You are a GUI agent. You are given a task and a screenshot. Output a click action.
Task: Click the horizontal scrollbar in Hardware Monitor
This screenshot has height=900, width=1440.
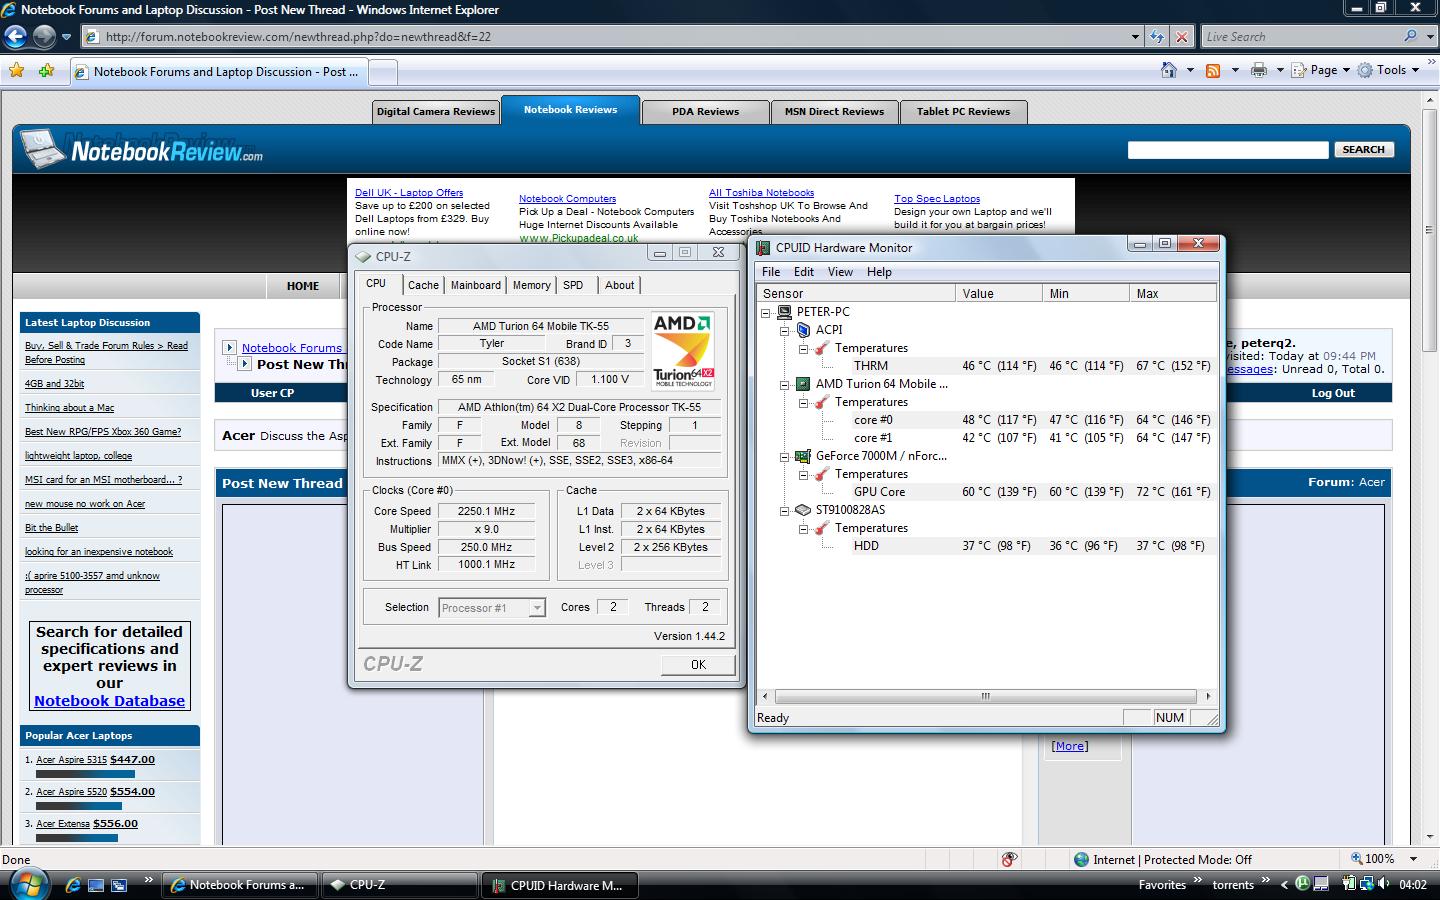[x=985, y=696]
